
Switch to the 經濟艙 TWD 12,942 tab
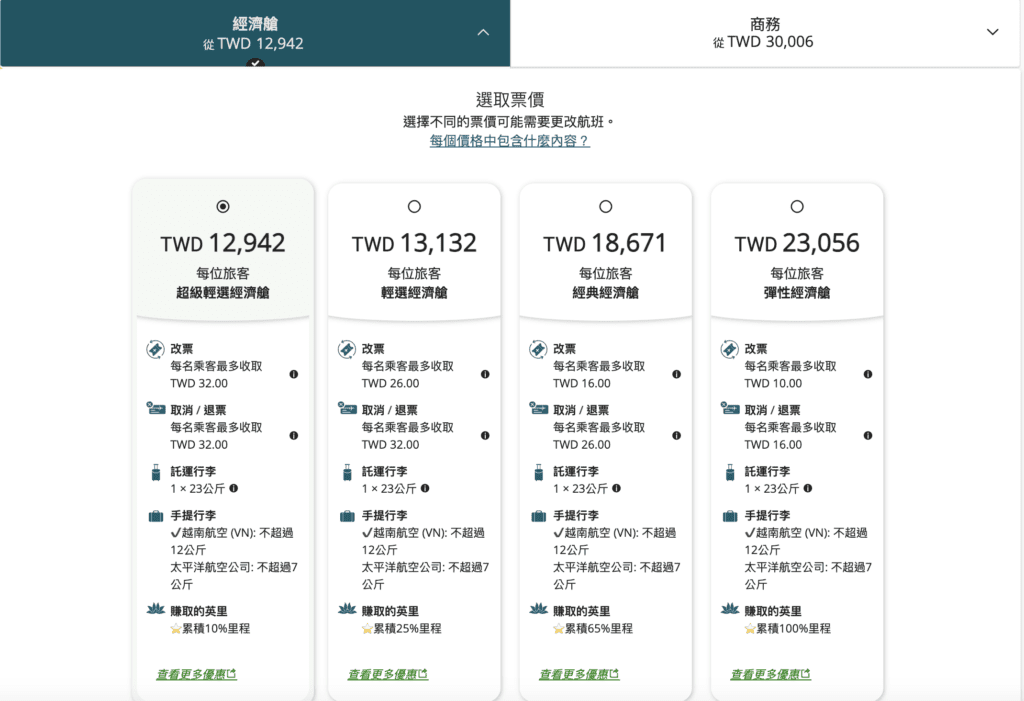point(255,33)
